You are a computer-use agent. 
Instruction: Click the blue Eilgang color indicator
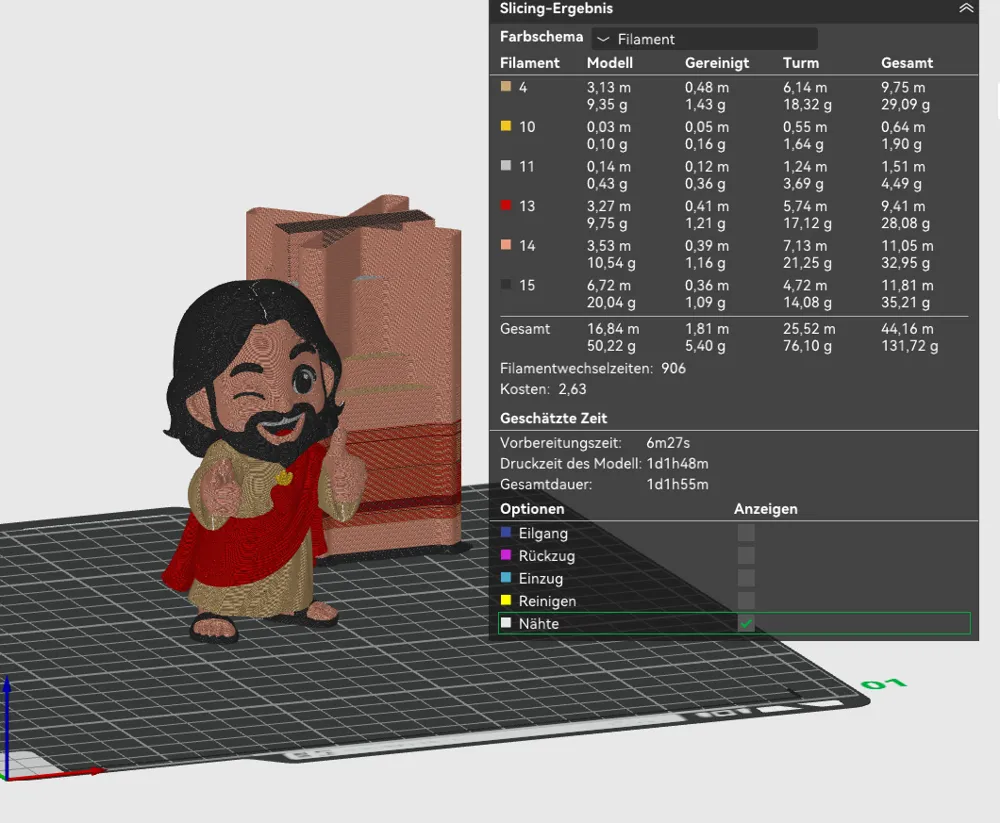pyautogui.click(x=507, y=533)
